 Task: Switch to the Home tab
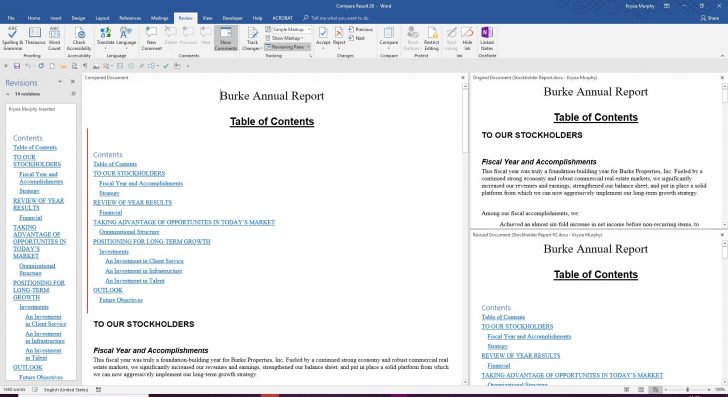tap(34, 18)
